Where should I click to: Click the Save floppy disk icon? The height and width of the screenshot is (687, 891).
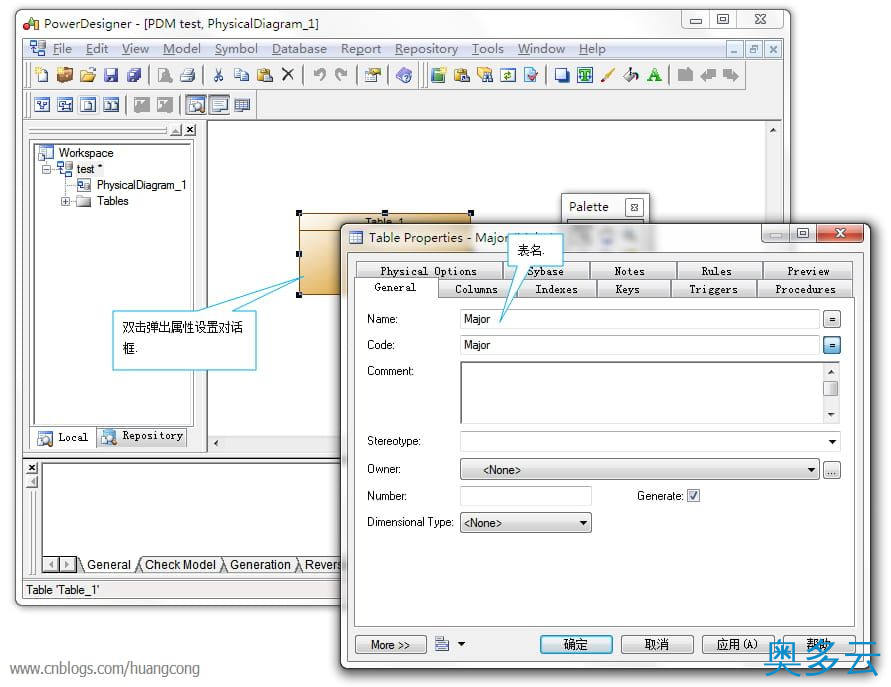[111, 75]
